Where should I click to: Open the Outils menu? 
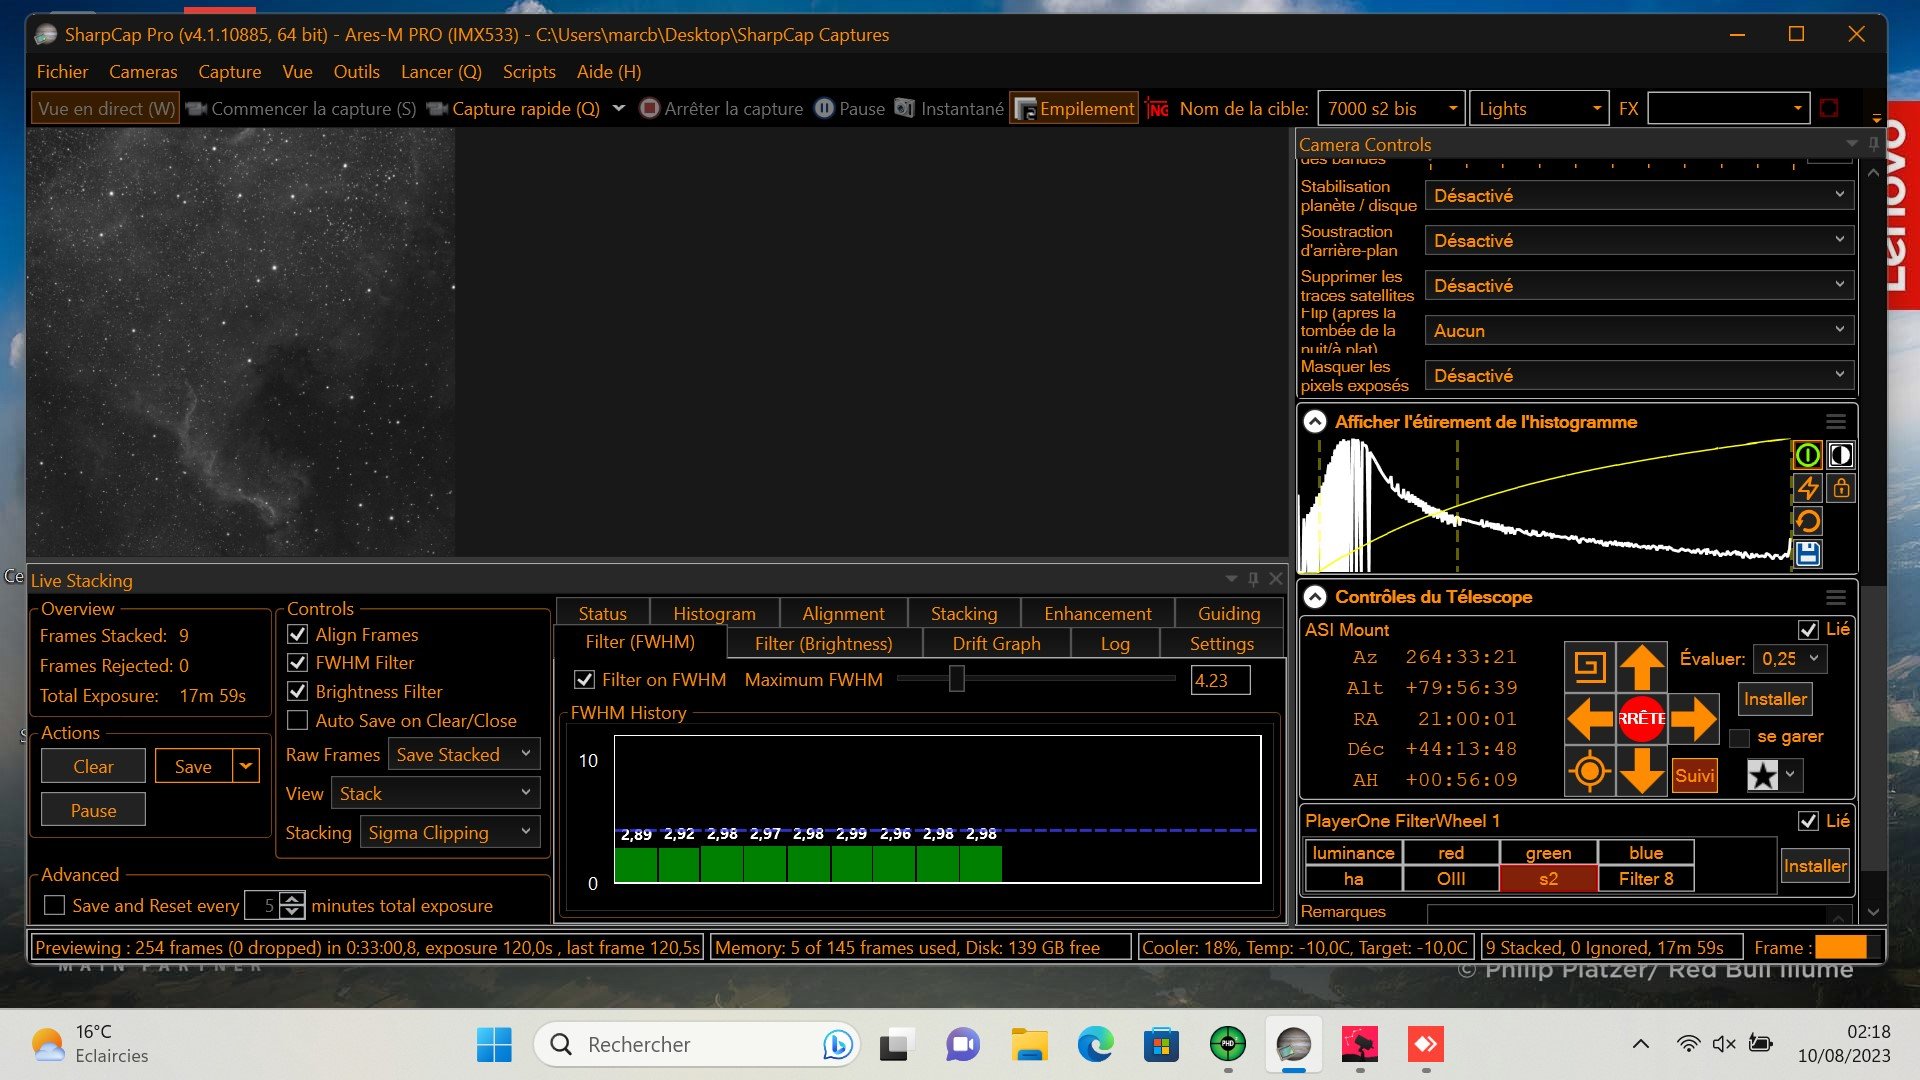pyautogui.click(x=356, y=72)
